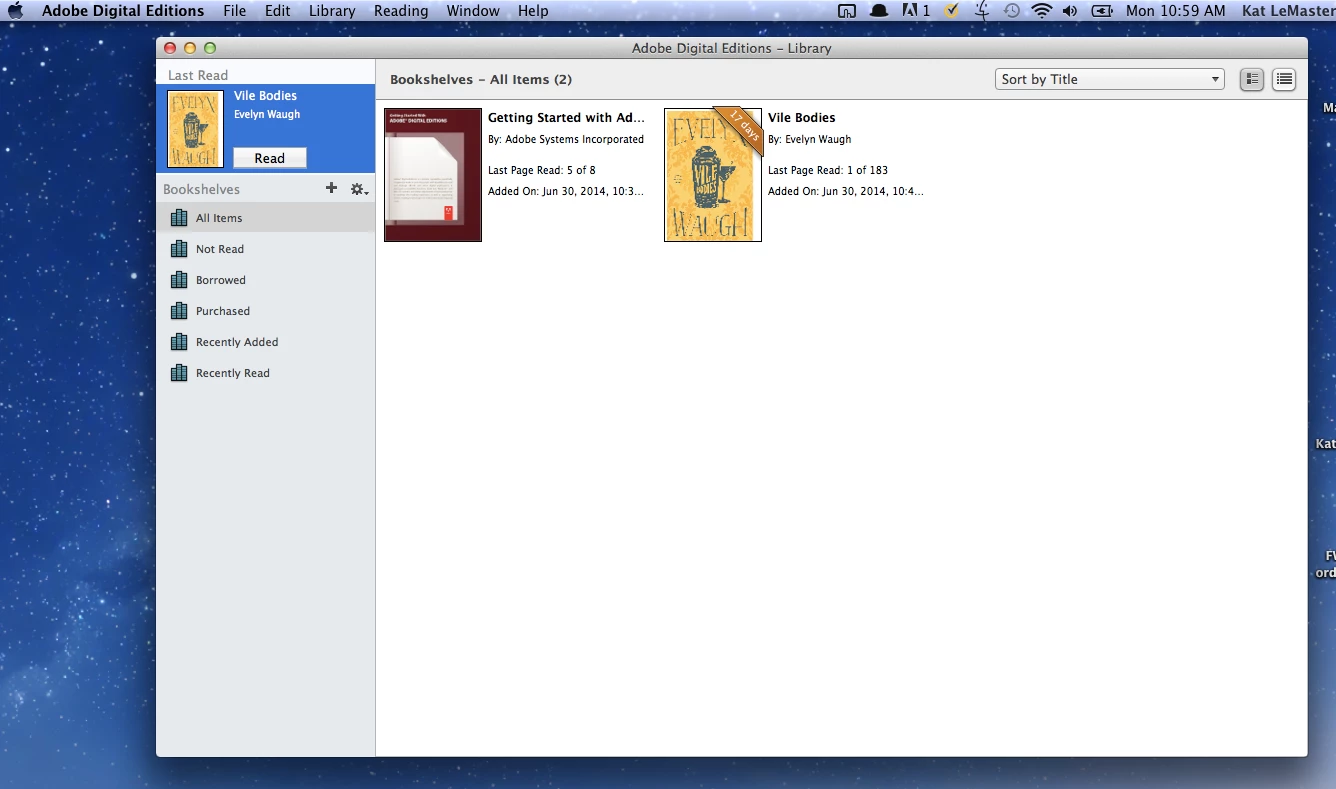
Task: Close the Library window with red button
Action: point(170,48)
